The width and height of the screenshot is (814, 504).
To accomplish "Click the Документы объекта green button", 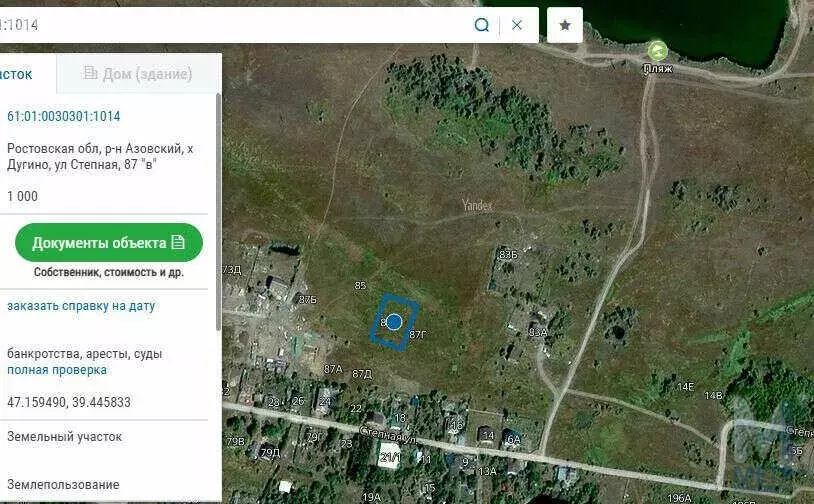I will pyautogui.click(x=108, y=242).
